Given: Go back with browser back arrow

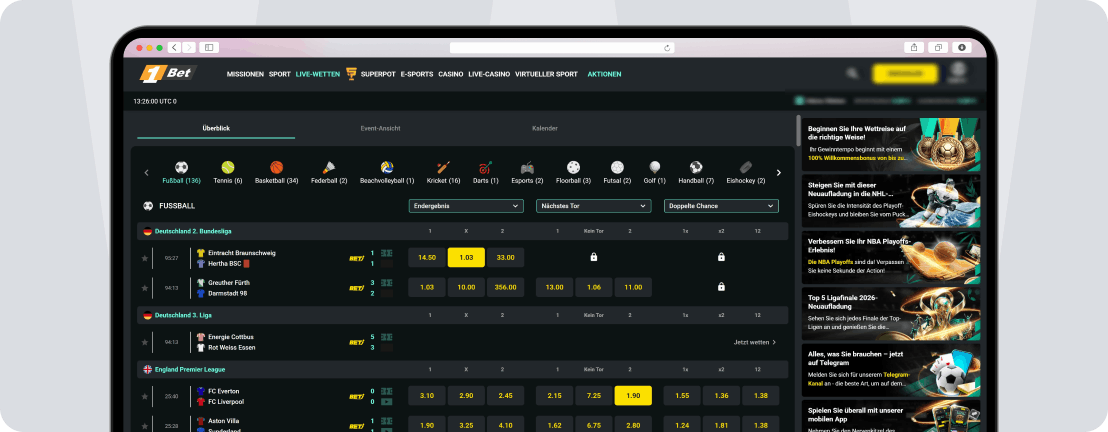Looking at the screenshot, I should 174,47.
